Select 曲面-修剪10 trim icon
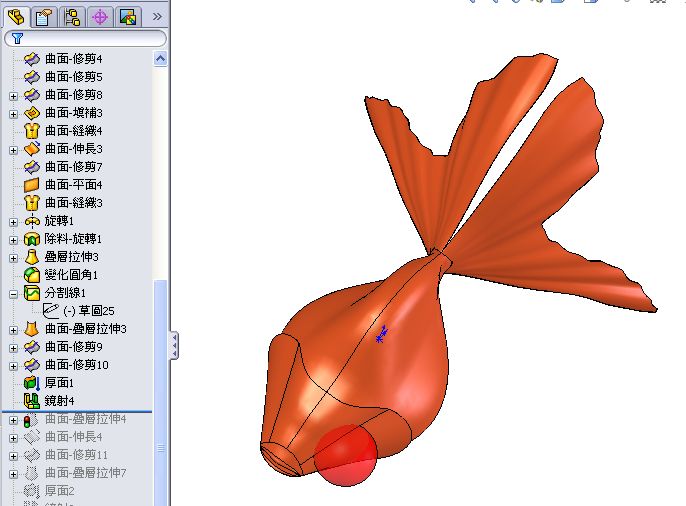This screenshot has height=506, width=686. [32, 365]
